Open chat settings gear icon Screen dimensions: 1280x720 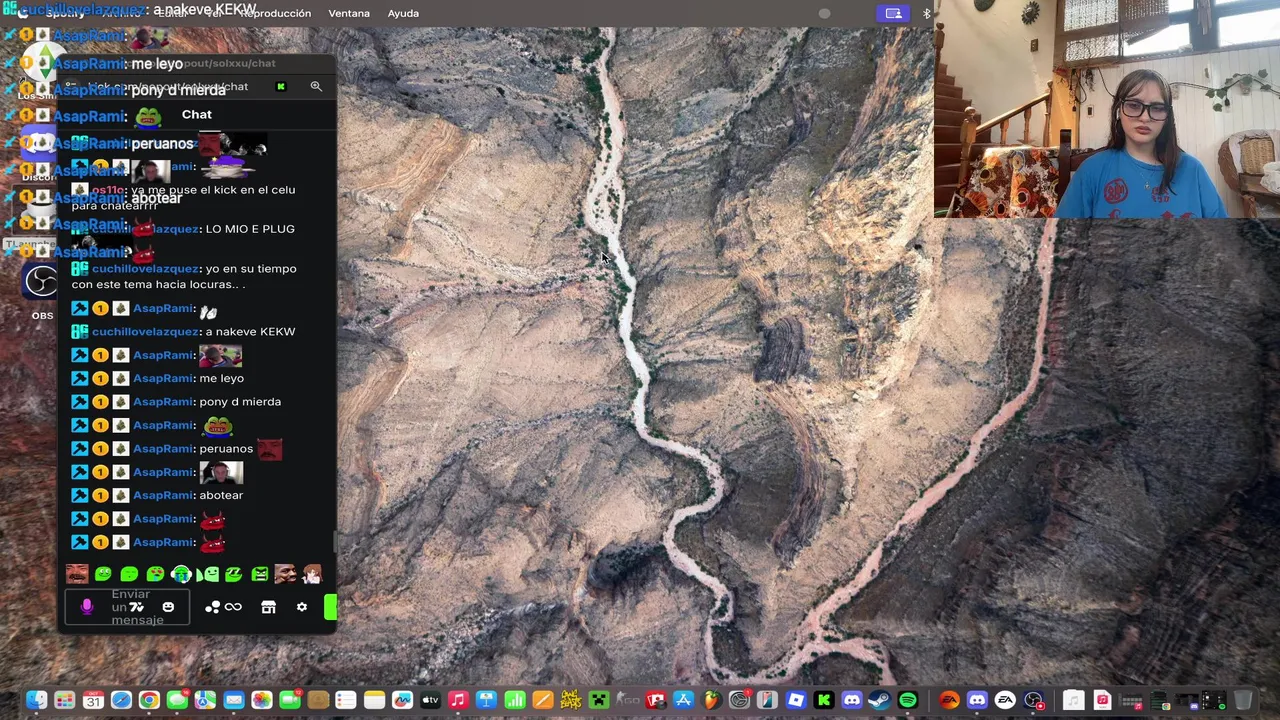coord(302,607)
